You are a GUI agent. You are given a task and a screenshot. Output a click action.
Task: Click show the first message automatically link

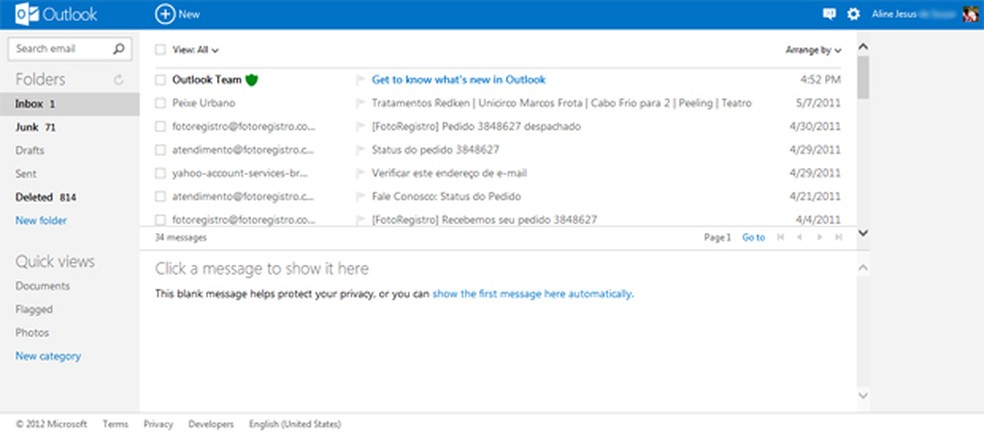click(x=533, y=293)
